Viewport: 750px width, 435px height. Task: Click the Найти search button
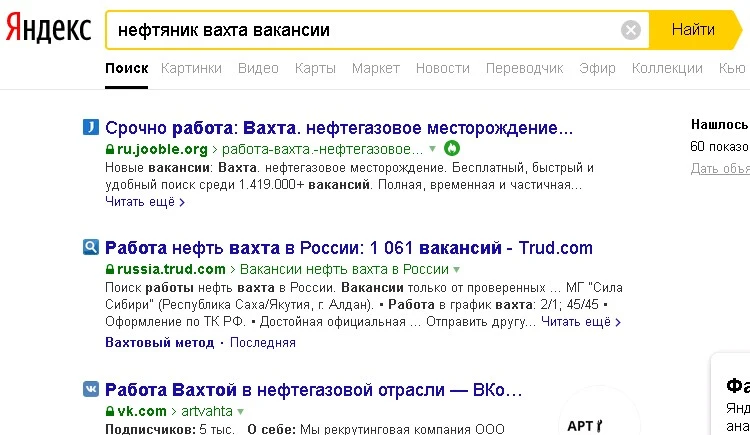(695, 30)
